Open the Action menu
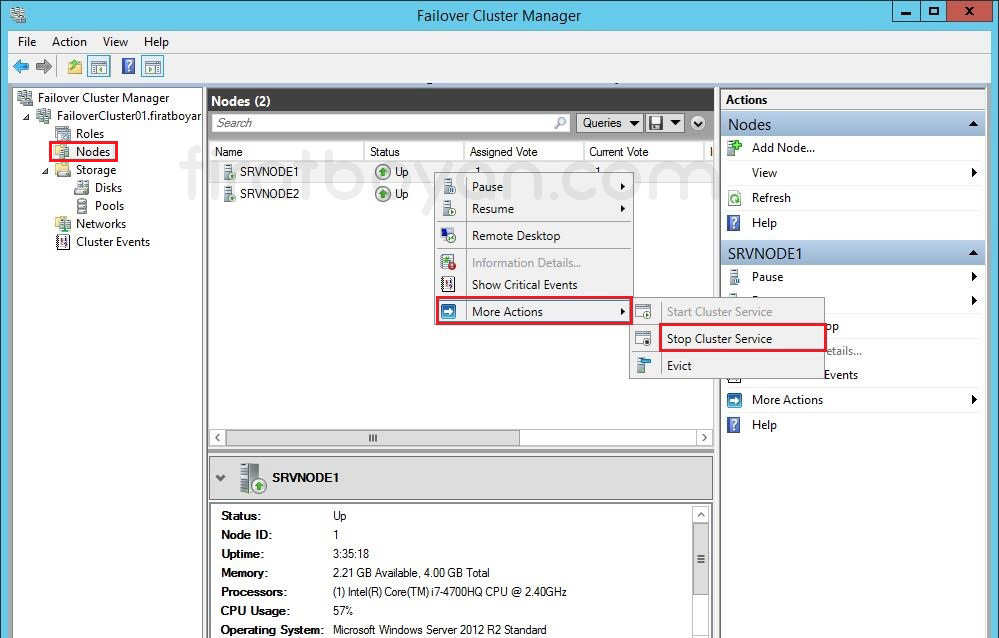 pos(69,42)
